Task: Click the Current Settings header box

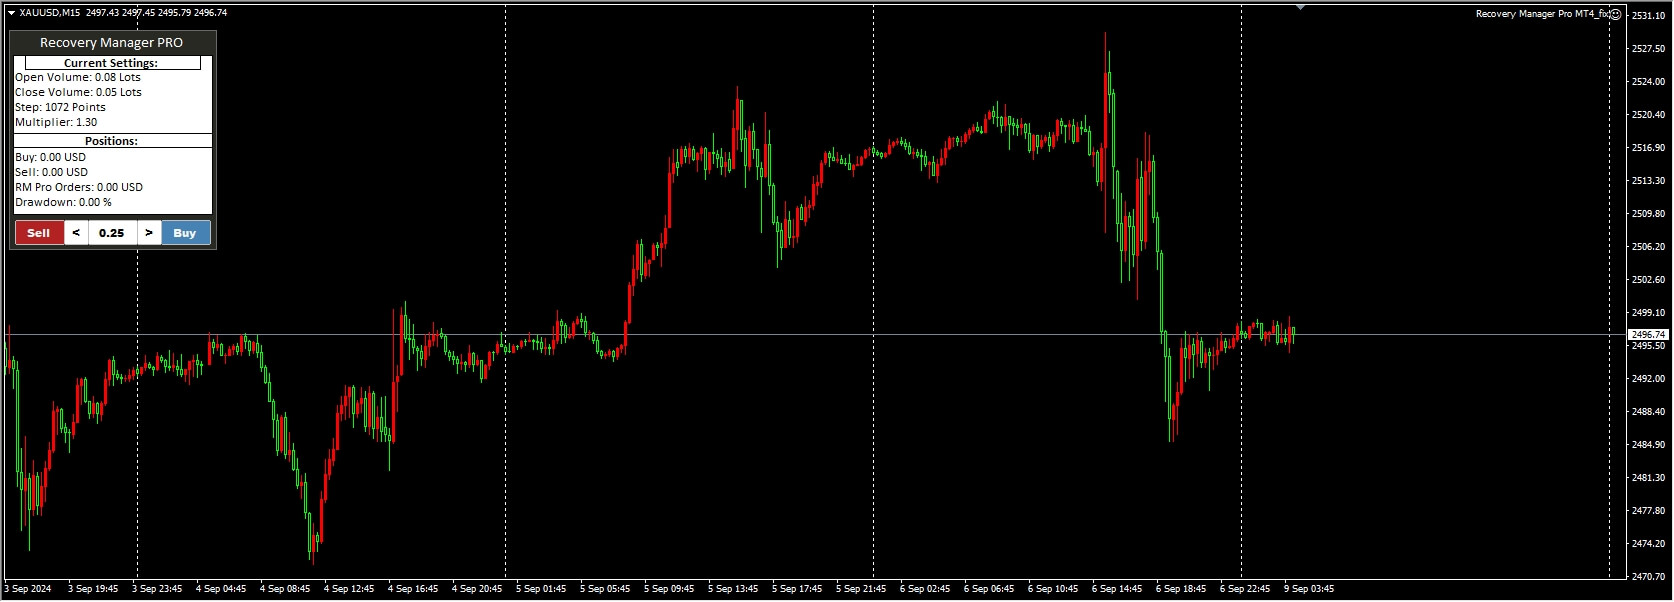Action: [x=112, y=63]
